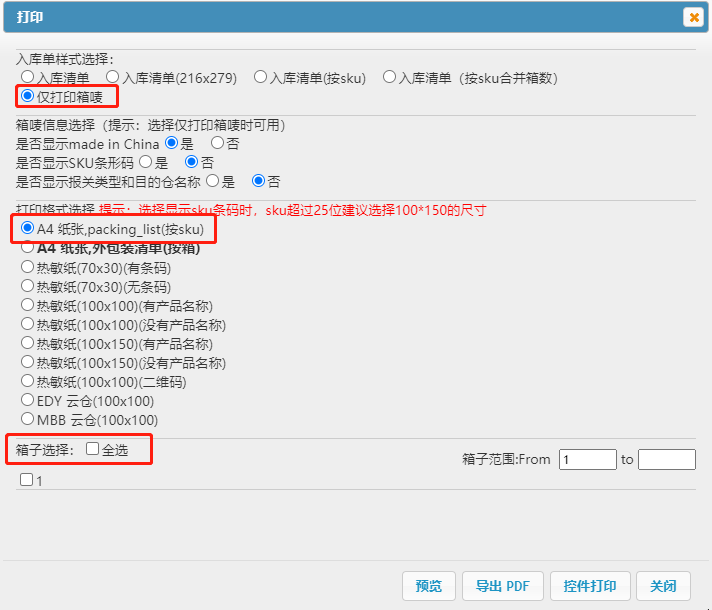The image size is (712, 610).
Task: Choose EDY 云仓(100x100) format
Action: pyautogui.click(x=28, y=400)
